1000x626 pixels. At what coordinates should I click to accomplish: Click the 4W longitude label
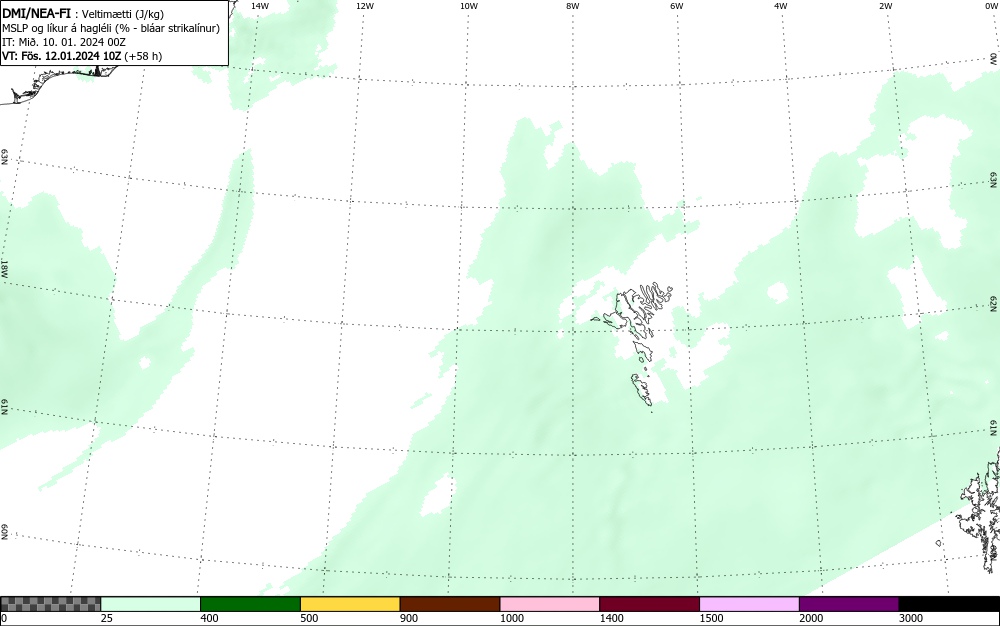pos(781,6)
